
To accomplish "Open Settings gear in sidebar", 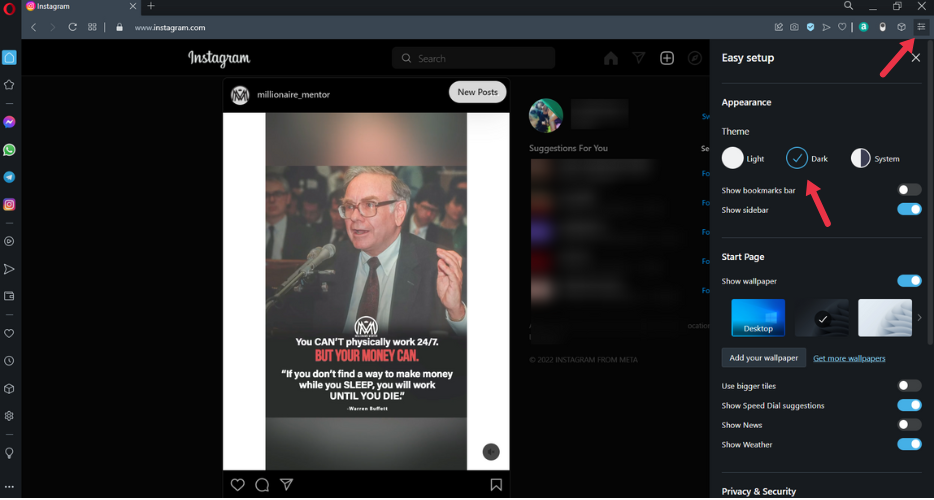I will pyautogui.click(x=9, y=416).
